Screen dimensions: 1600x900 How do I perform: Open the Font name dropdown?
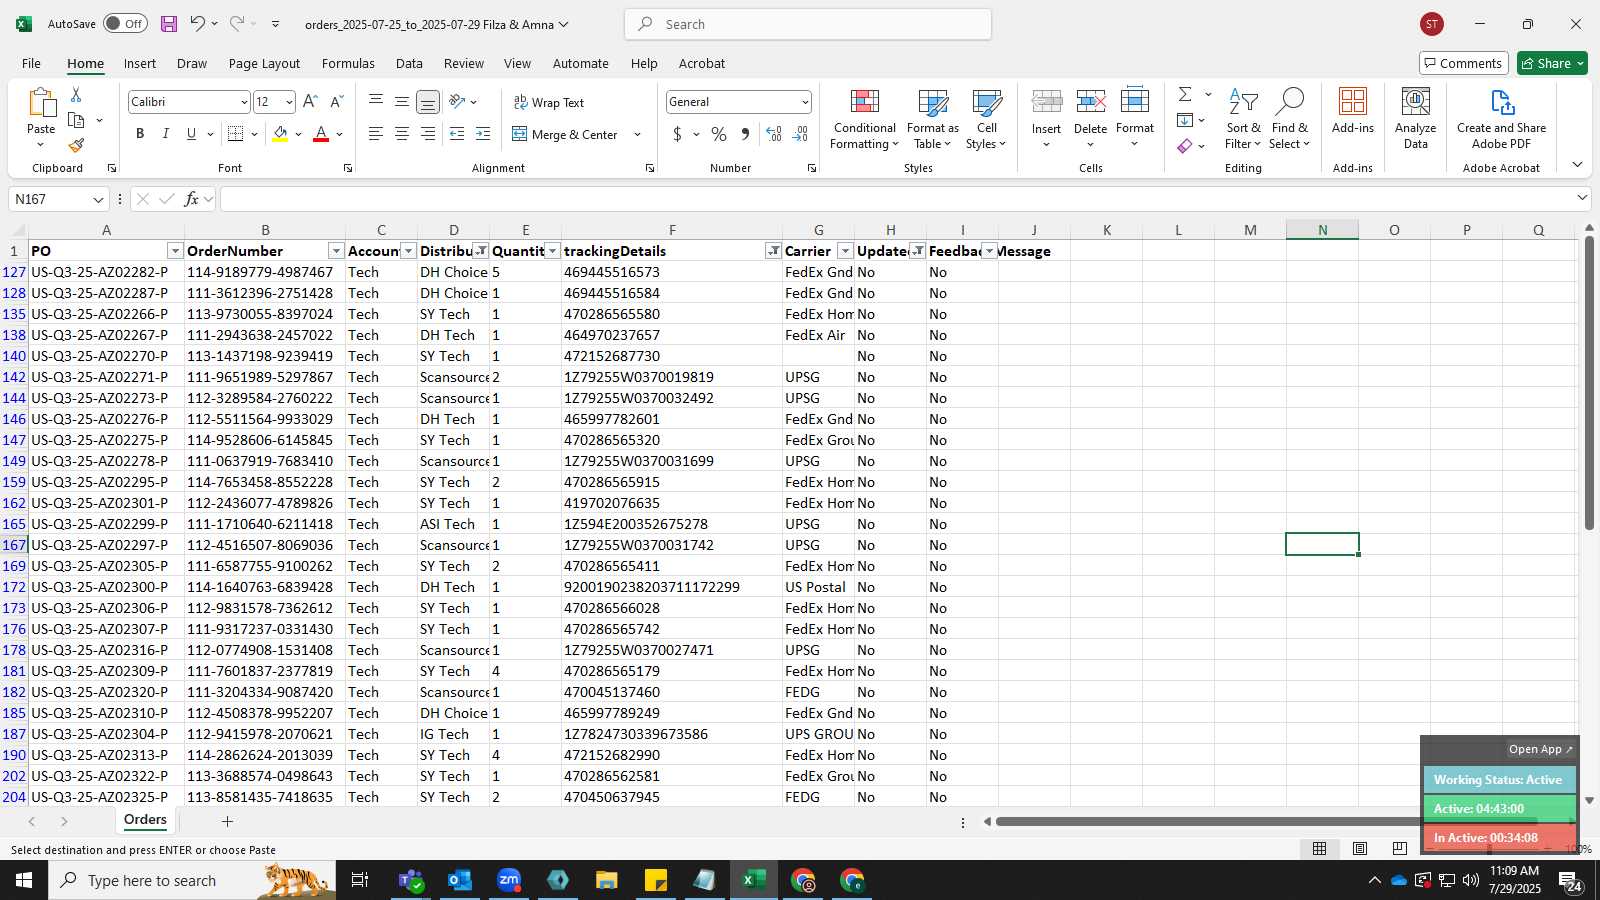(x=243, y=102)
